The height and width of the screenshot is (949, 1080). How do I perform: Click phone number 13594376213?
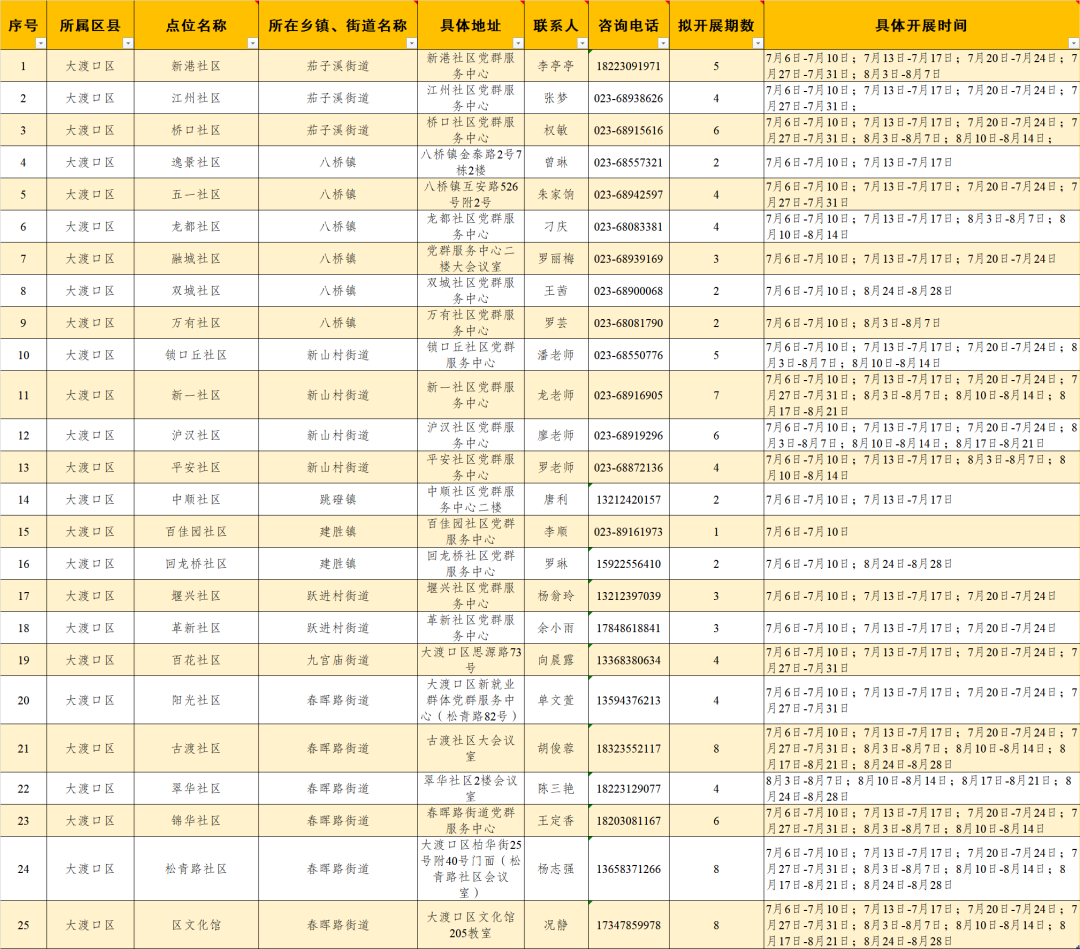(628, 700)
